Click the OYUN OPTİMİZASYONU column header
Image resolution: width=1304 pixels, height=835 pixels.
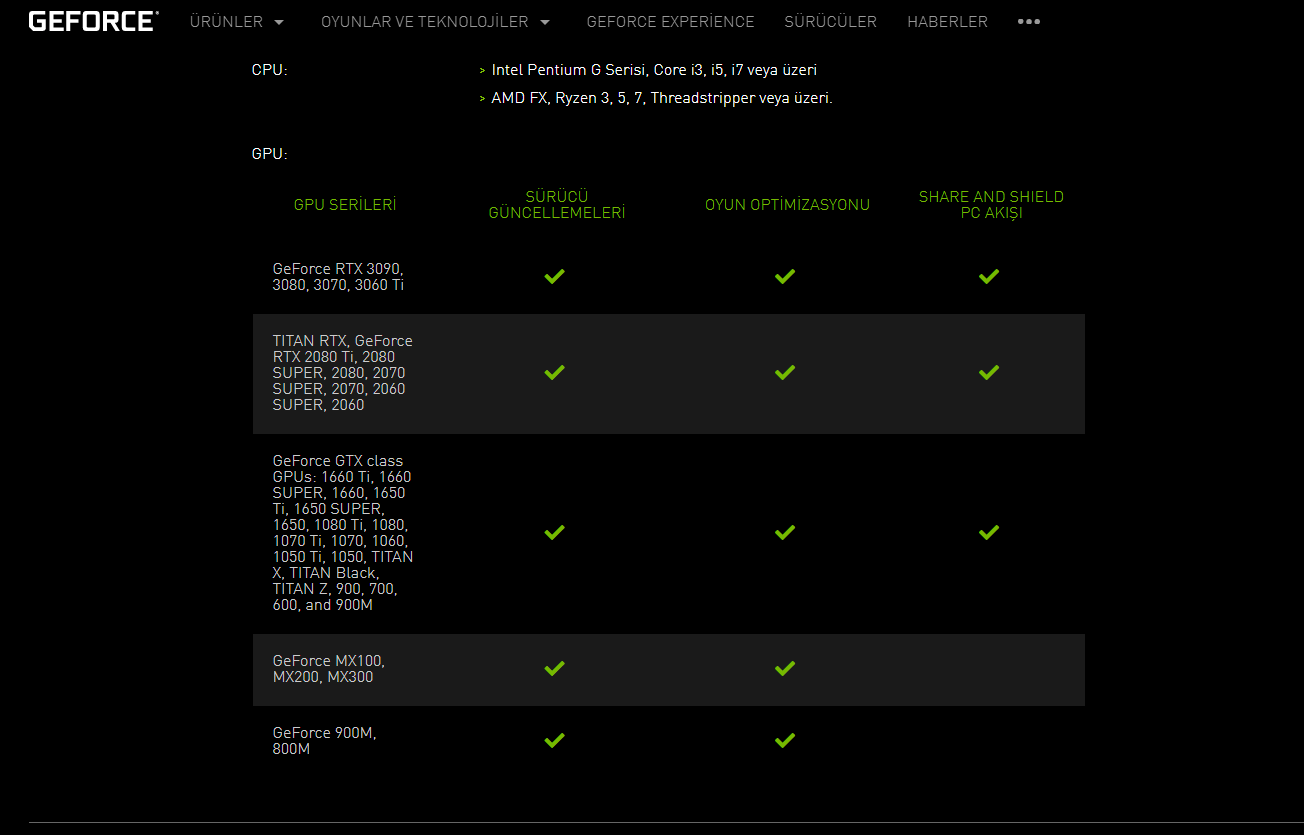tap(787, 205)
